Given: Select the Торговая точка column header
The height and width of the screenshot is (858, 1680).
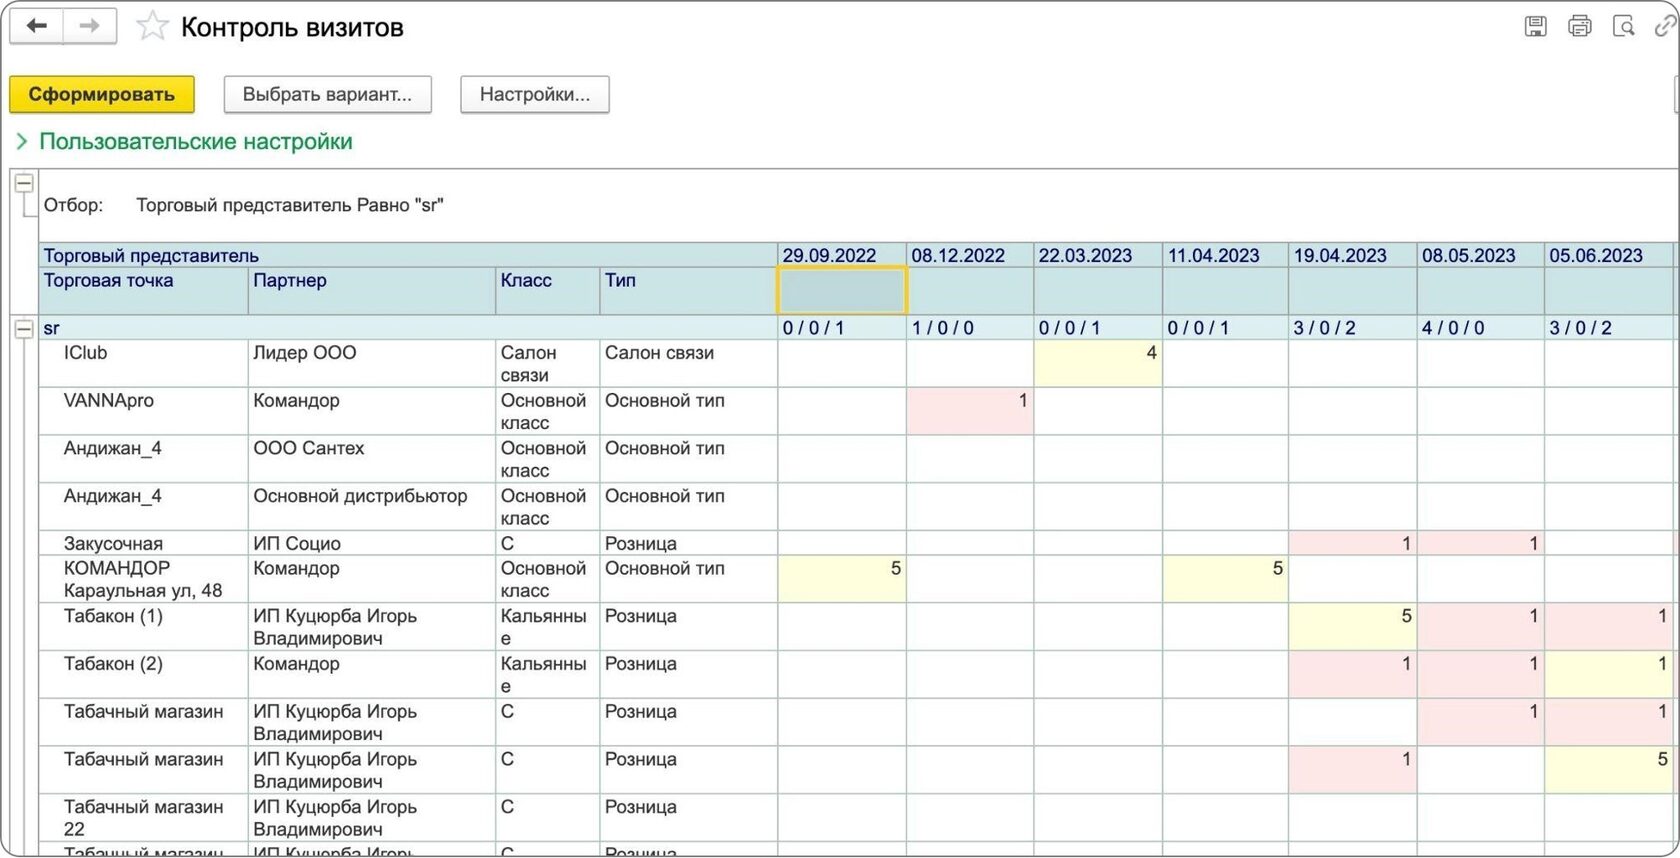Looking at the screenshot, I should tap(144, 291).
